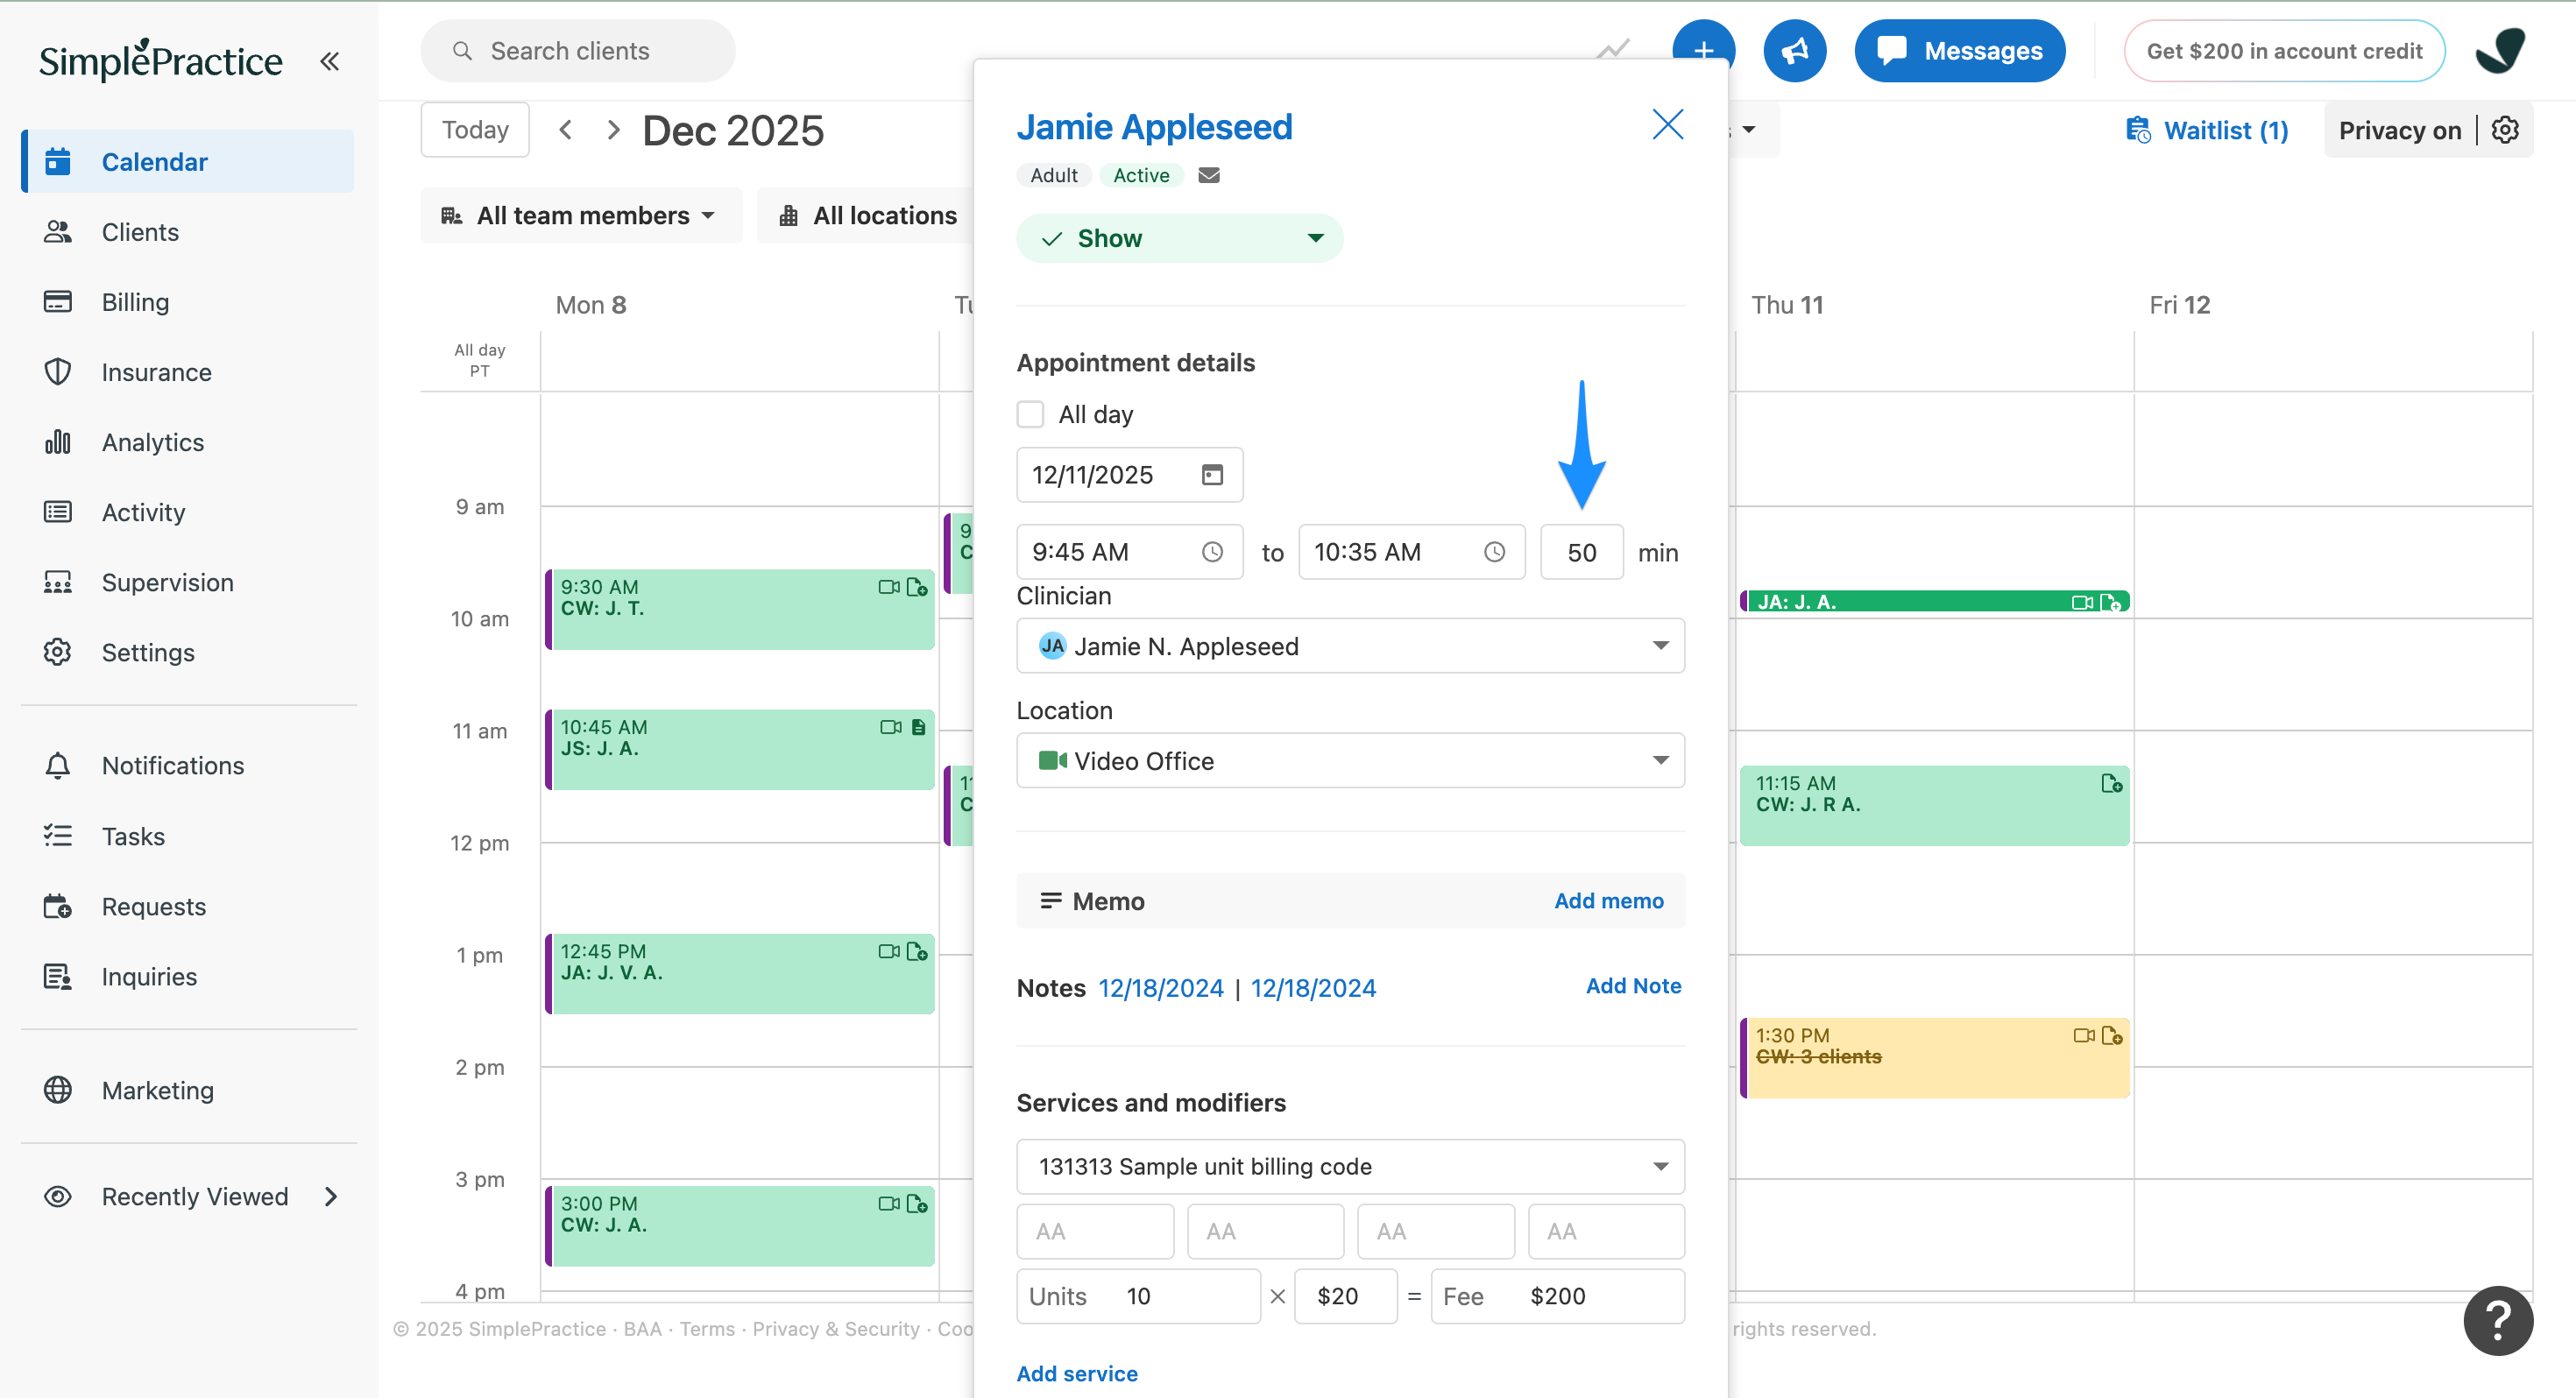Viewport: 2576px width, 1398px height.
Task: Click Add Note
Action: (x=1633, y=986)
